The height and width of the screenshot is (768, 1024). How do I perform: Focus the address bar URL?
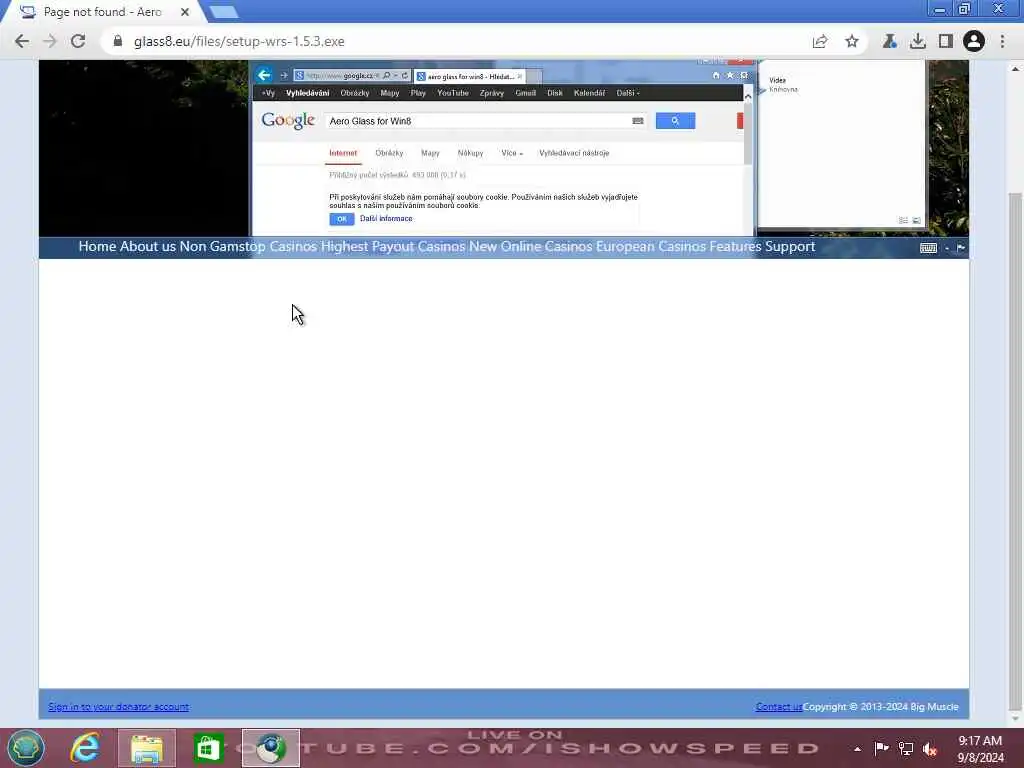coord(457,41)
